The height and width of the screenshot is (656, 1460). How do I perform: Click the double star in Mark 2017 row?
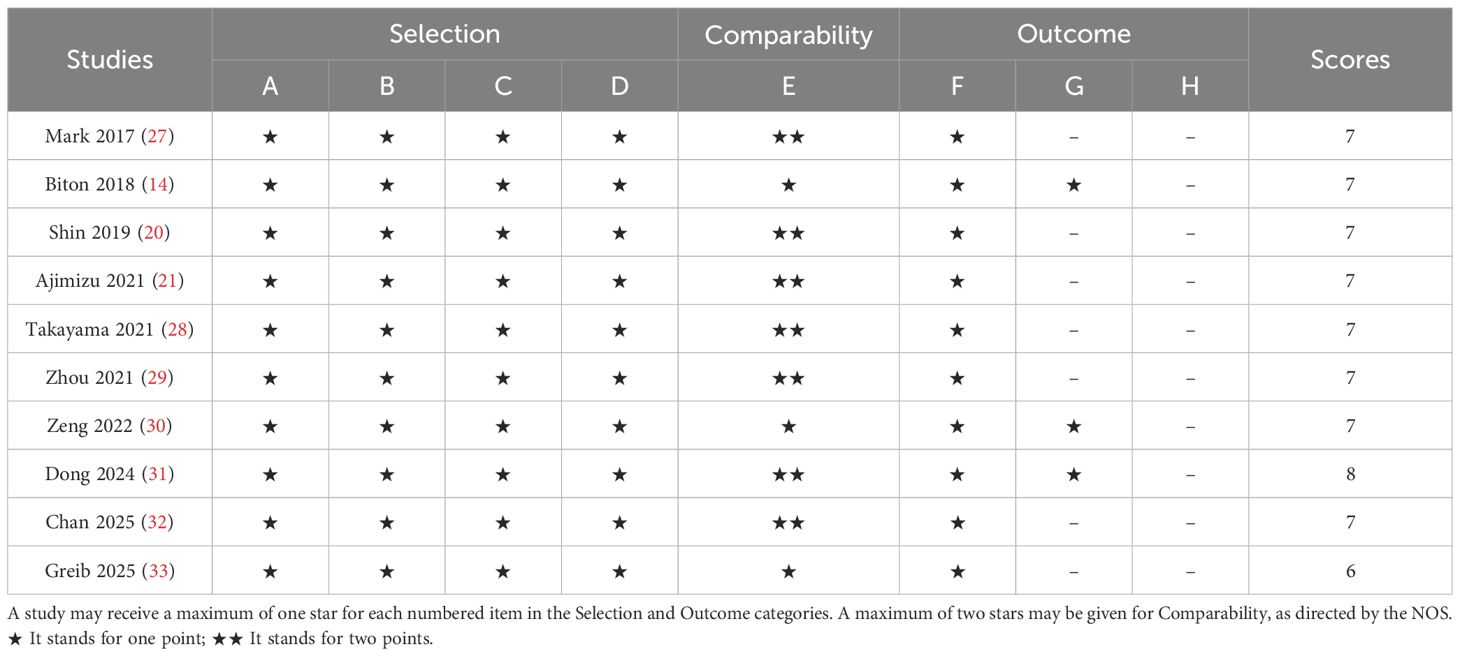(x=788, y=136)
